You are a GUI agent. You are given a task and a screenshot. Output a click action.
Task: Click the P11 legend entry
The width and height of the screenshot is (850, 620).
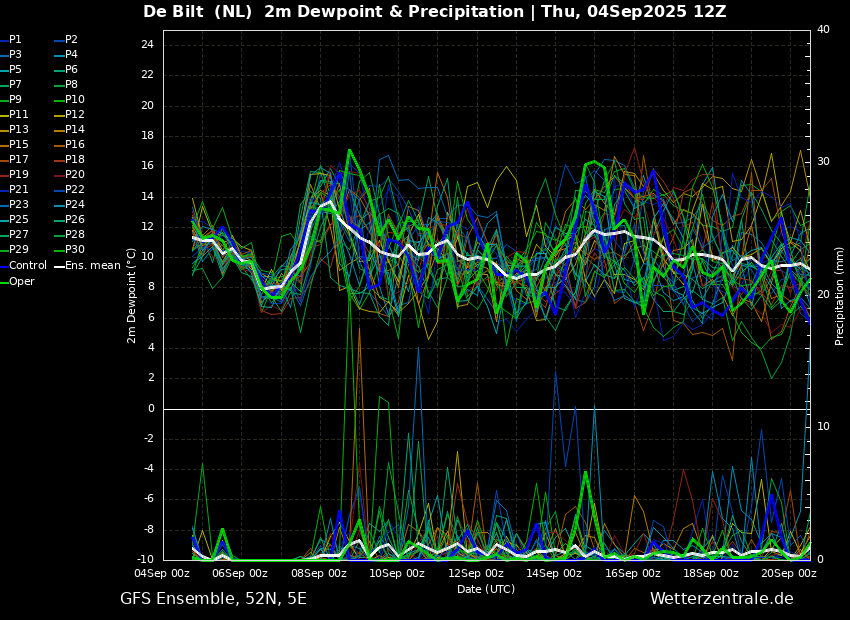point(15,114)
